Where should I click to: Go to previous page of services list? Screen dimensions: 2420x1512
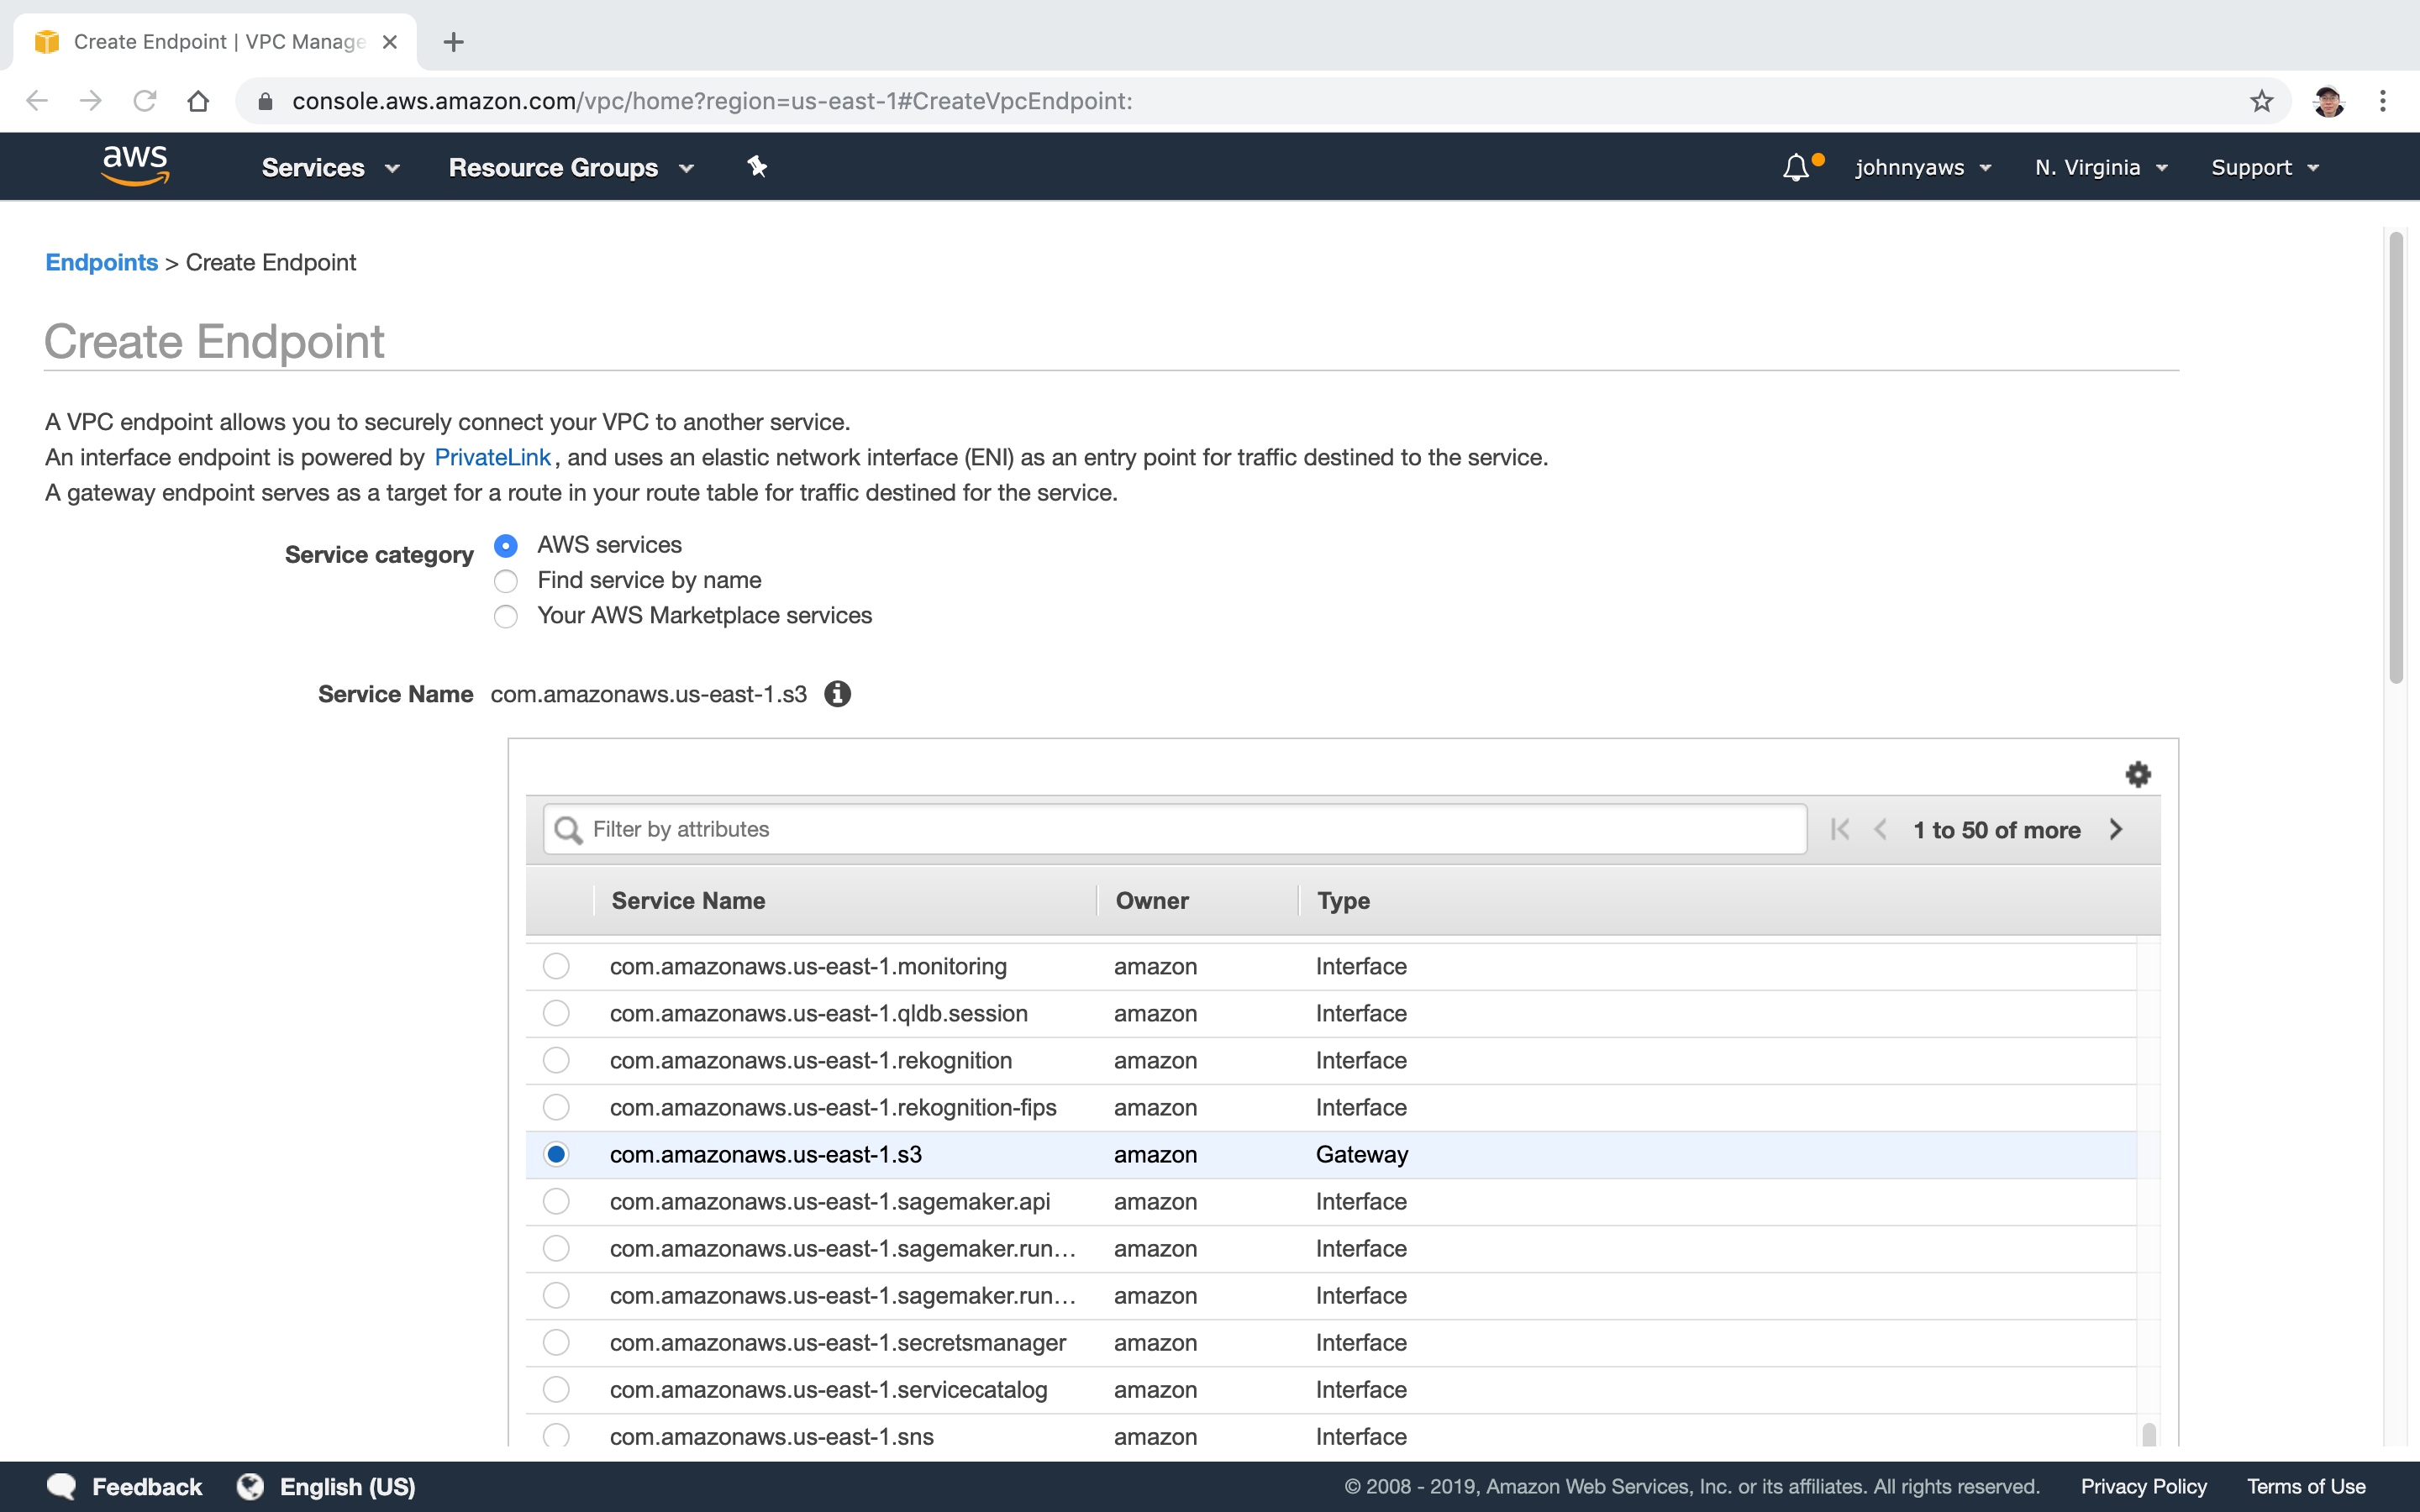coord(1881,829)
